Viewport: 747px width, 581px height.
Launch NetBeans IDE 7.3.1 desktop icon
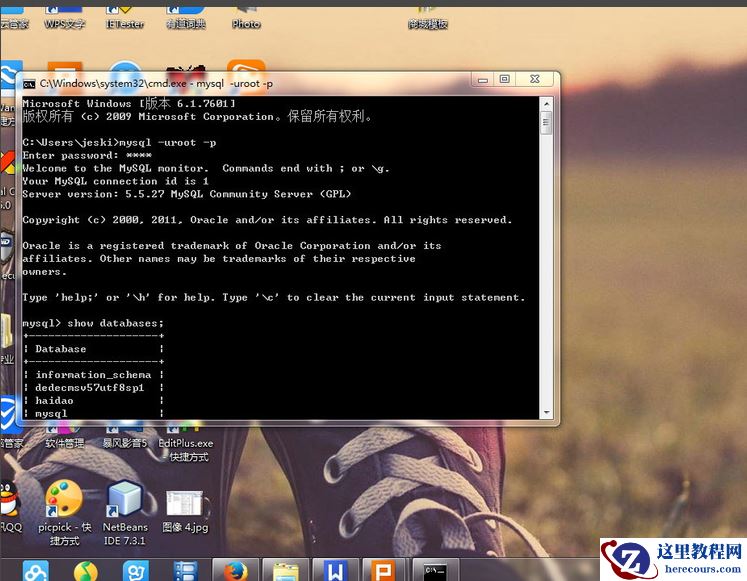125,512
